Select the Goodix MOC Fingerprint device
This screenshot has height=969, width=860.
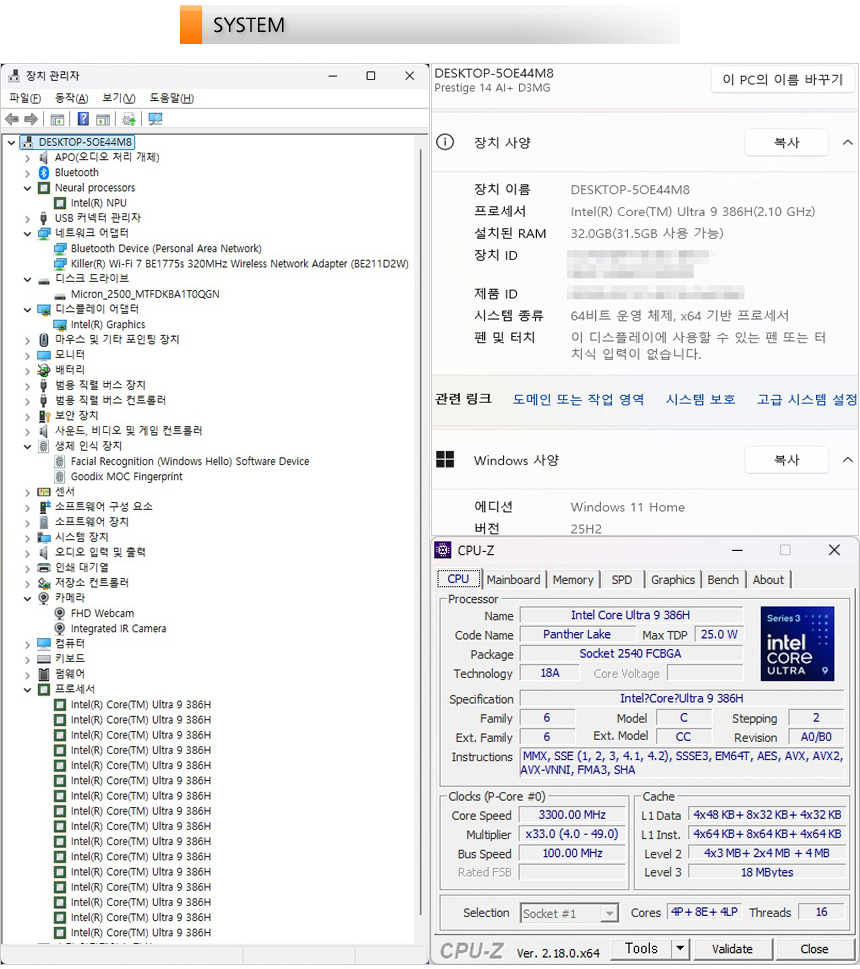click(x=126, y=477)
